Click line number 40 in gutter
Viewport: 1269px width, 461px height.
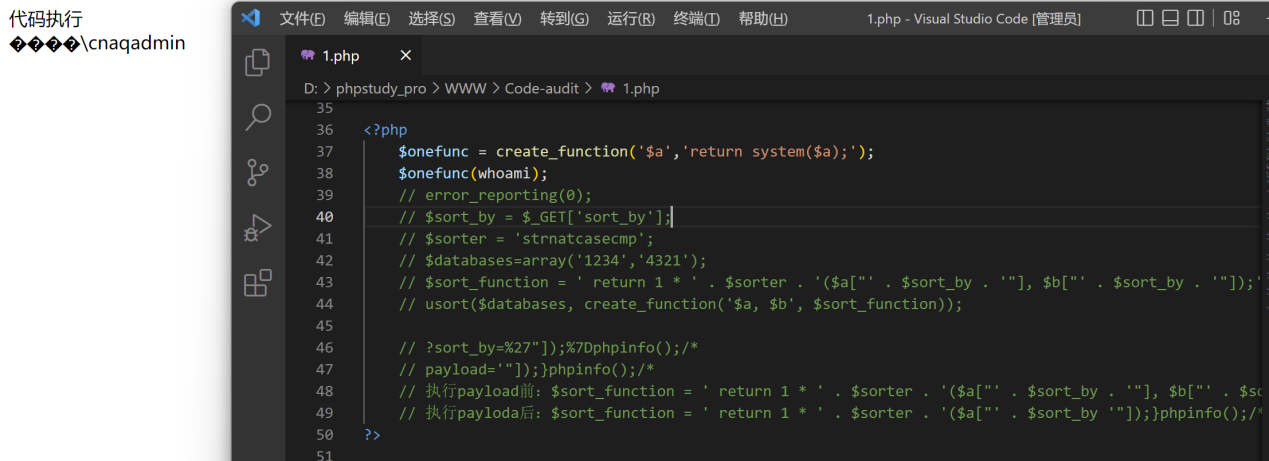coord(324,217)
